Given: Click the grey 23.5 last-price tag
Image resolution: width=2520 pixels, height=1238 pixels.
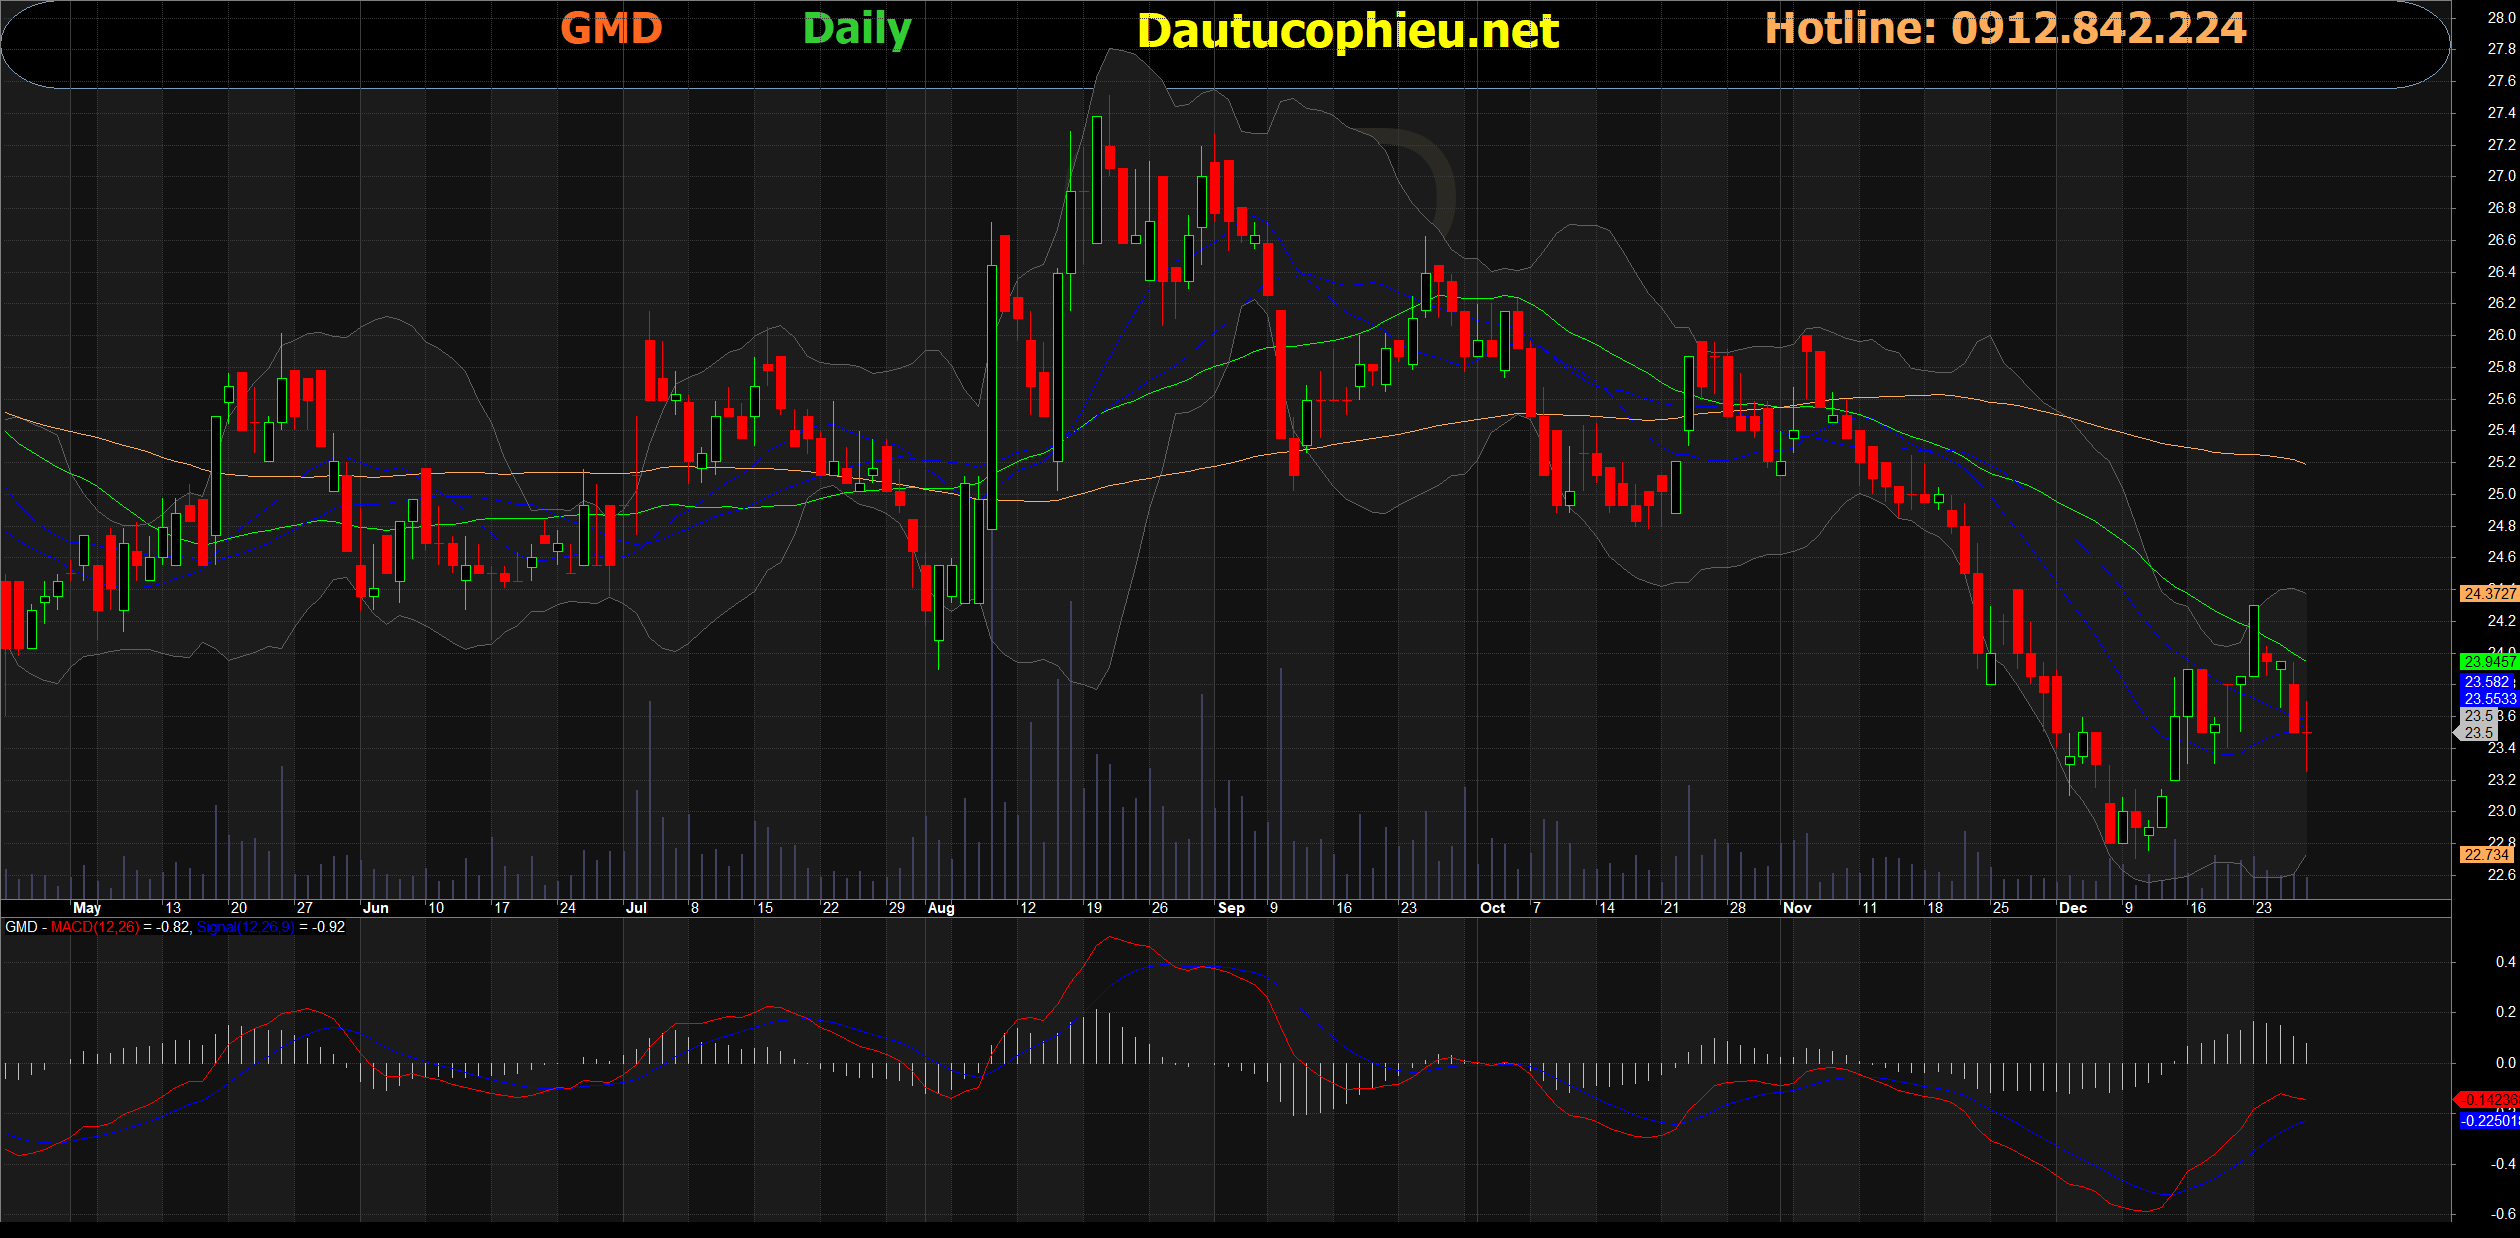Looking at the screenshot, I should coord(2478,732).
